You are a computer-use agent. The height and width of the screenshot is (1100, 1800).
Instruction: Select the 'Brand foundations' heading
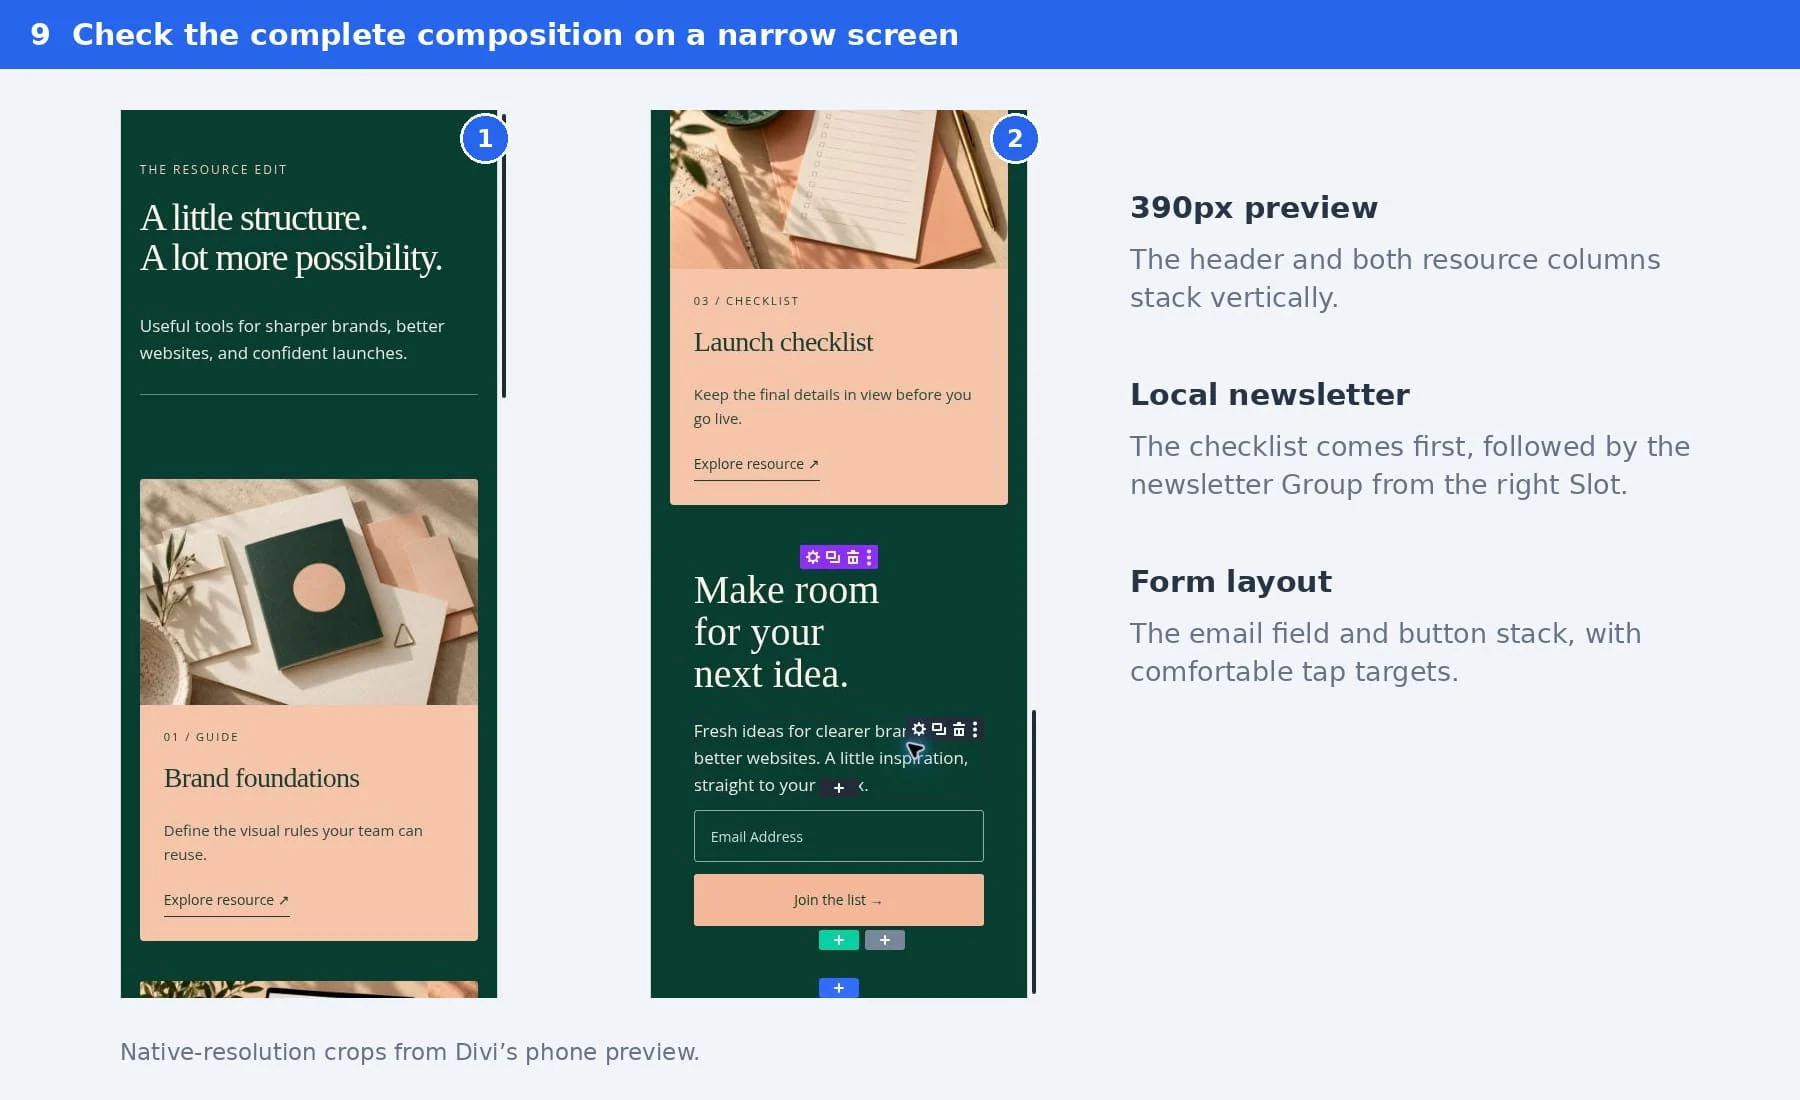pyautogui.click(x=261, y=778)
